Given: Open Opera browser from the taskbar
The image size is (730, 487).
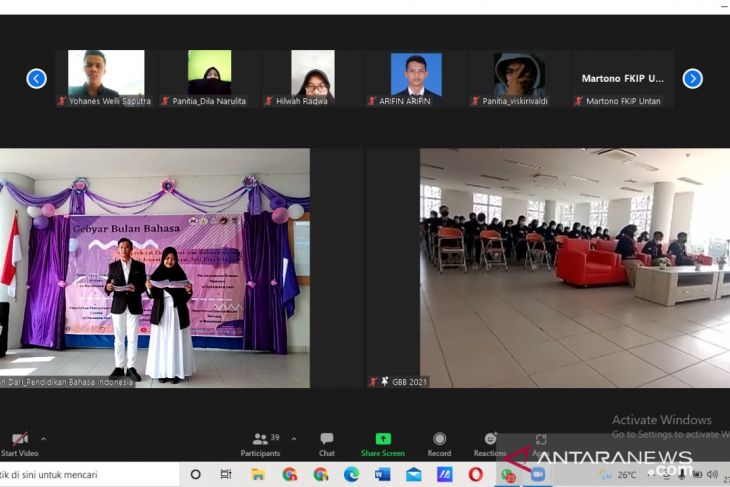Looking at the screenshot, I should 475,474.
